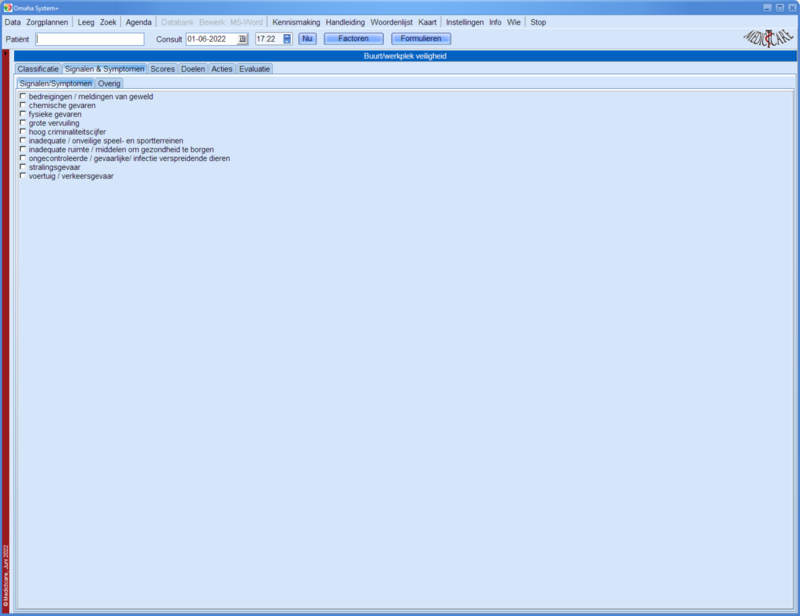Open the Overig sub-tab

click(x=109, y=83)
